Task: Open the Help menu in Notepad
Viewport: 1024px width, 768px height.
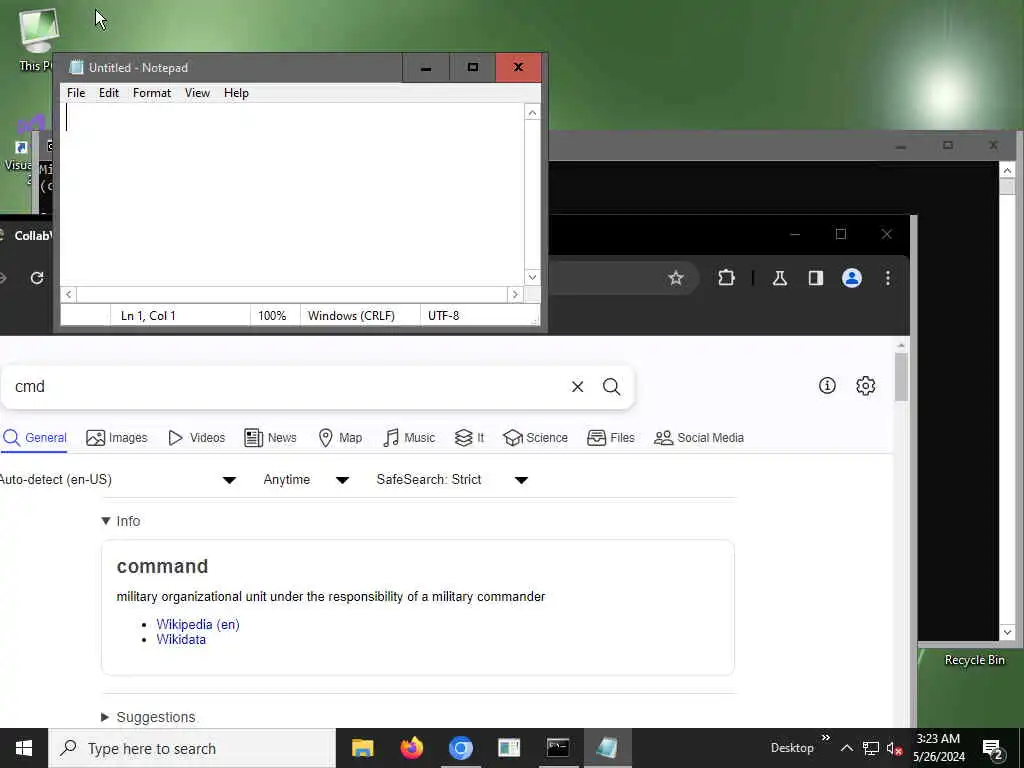Action: (236, 93)
